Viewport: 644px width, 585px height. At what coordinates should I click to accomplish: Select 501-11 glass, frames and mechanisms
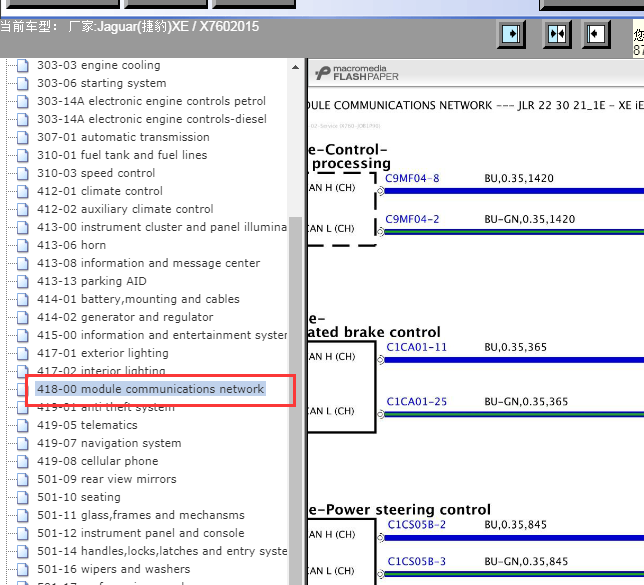point(141,515)
